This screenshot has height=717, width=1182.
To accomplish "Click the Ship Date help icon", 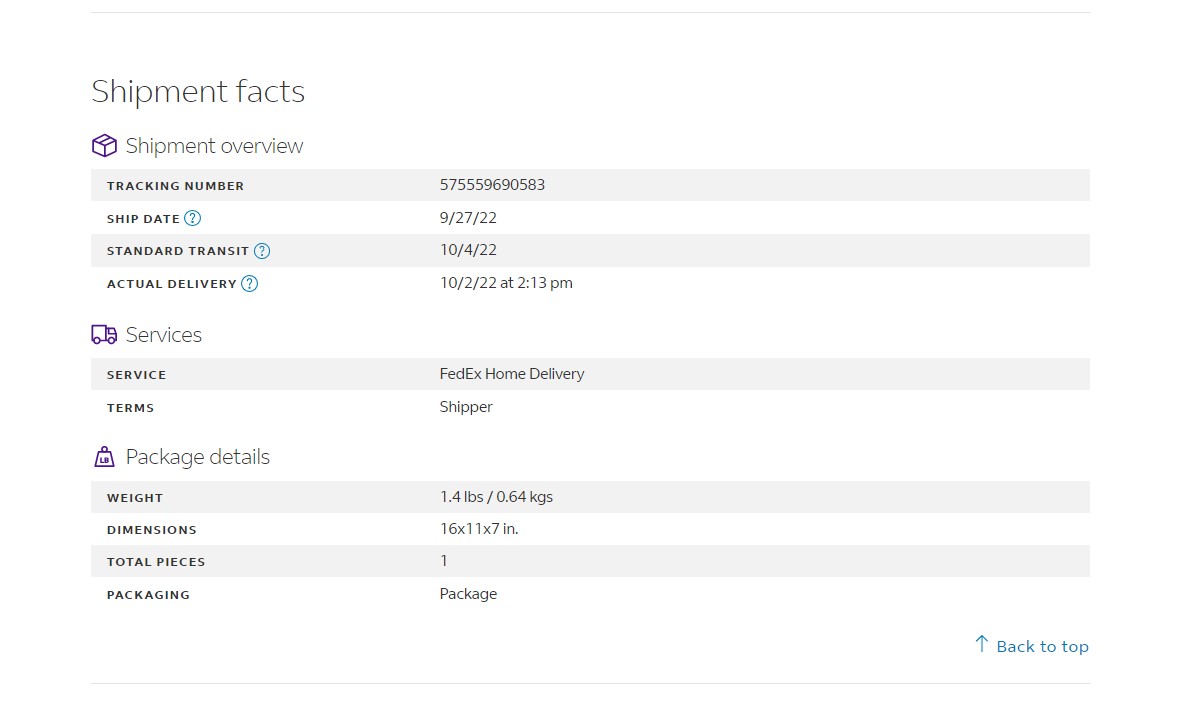I will [x=193, y=218].
